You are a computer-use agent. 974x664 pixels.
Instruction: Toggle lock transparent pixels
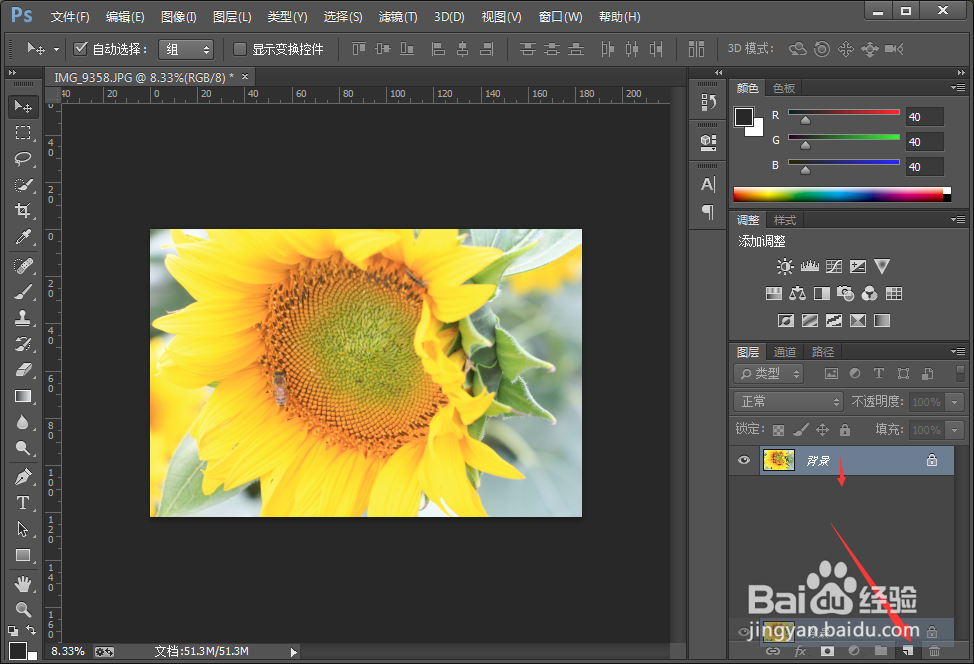point(778,430)
